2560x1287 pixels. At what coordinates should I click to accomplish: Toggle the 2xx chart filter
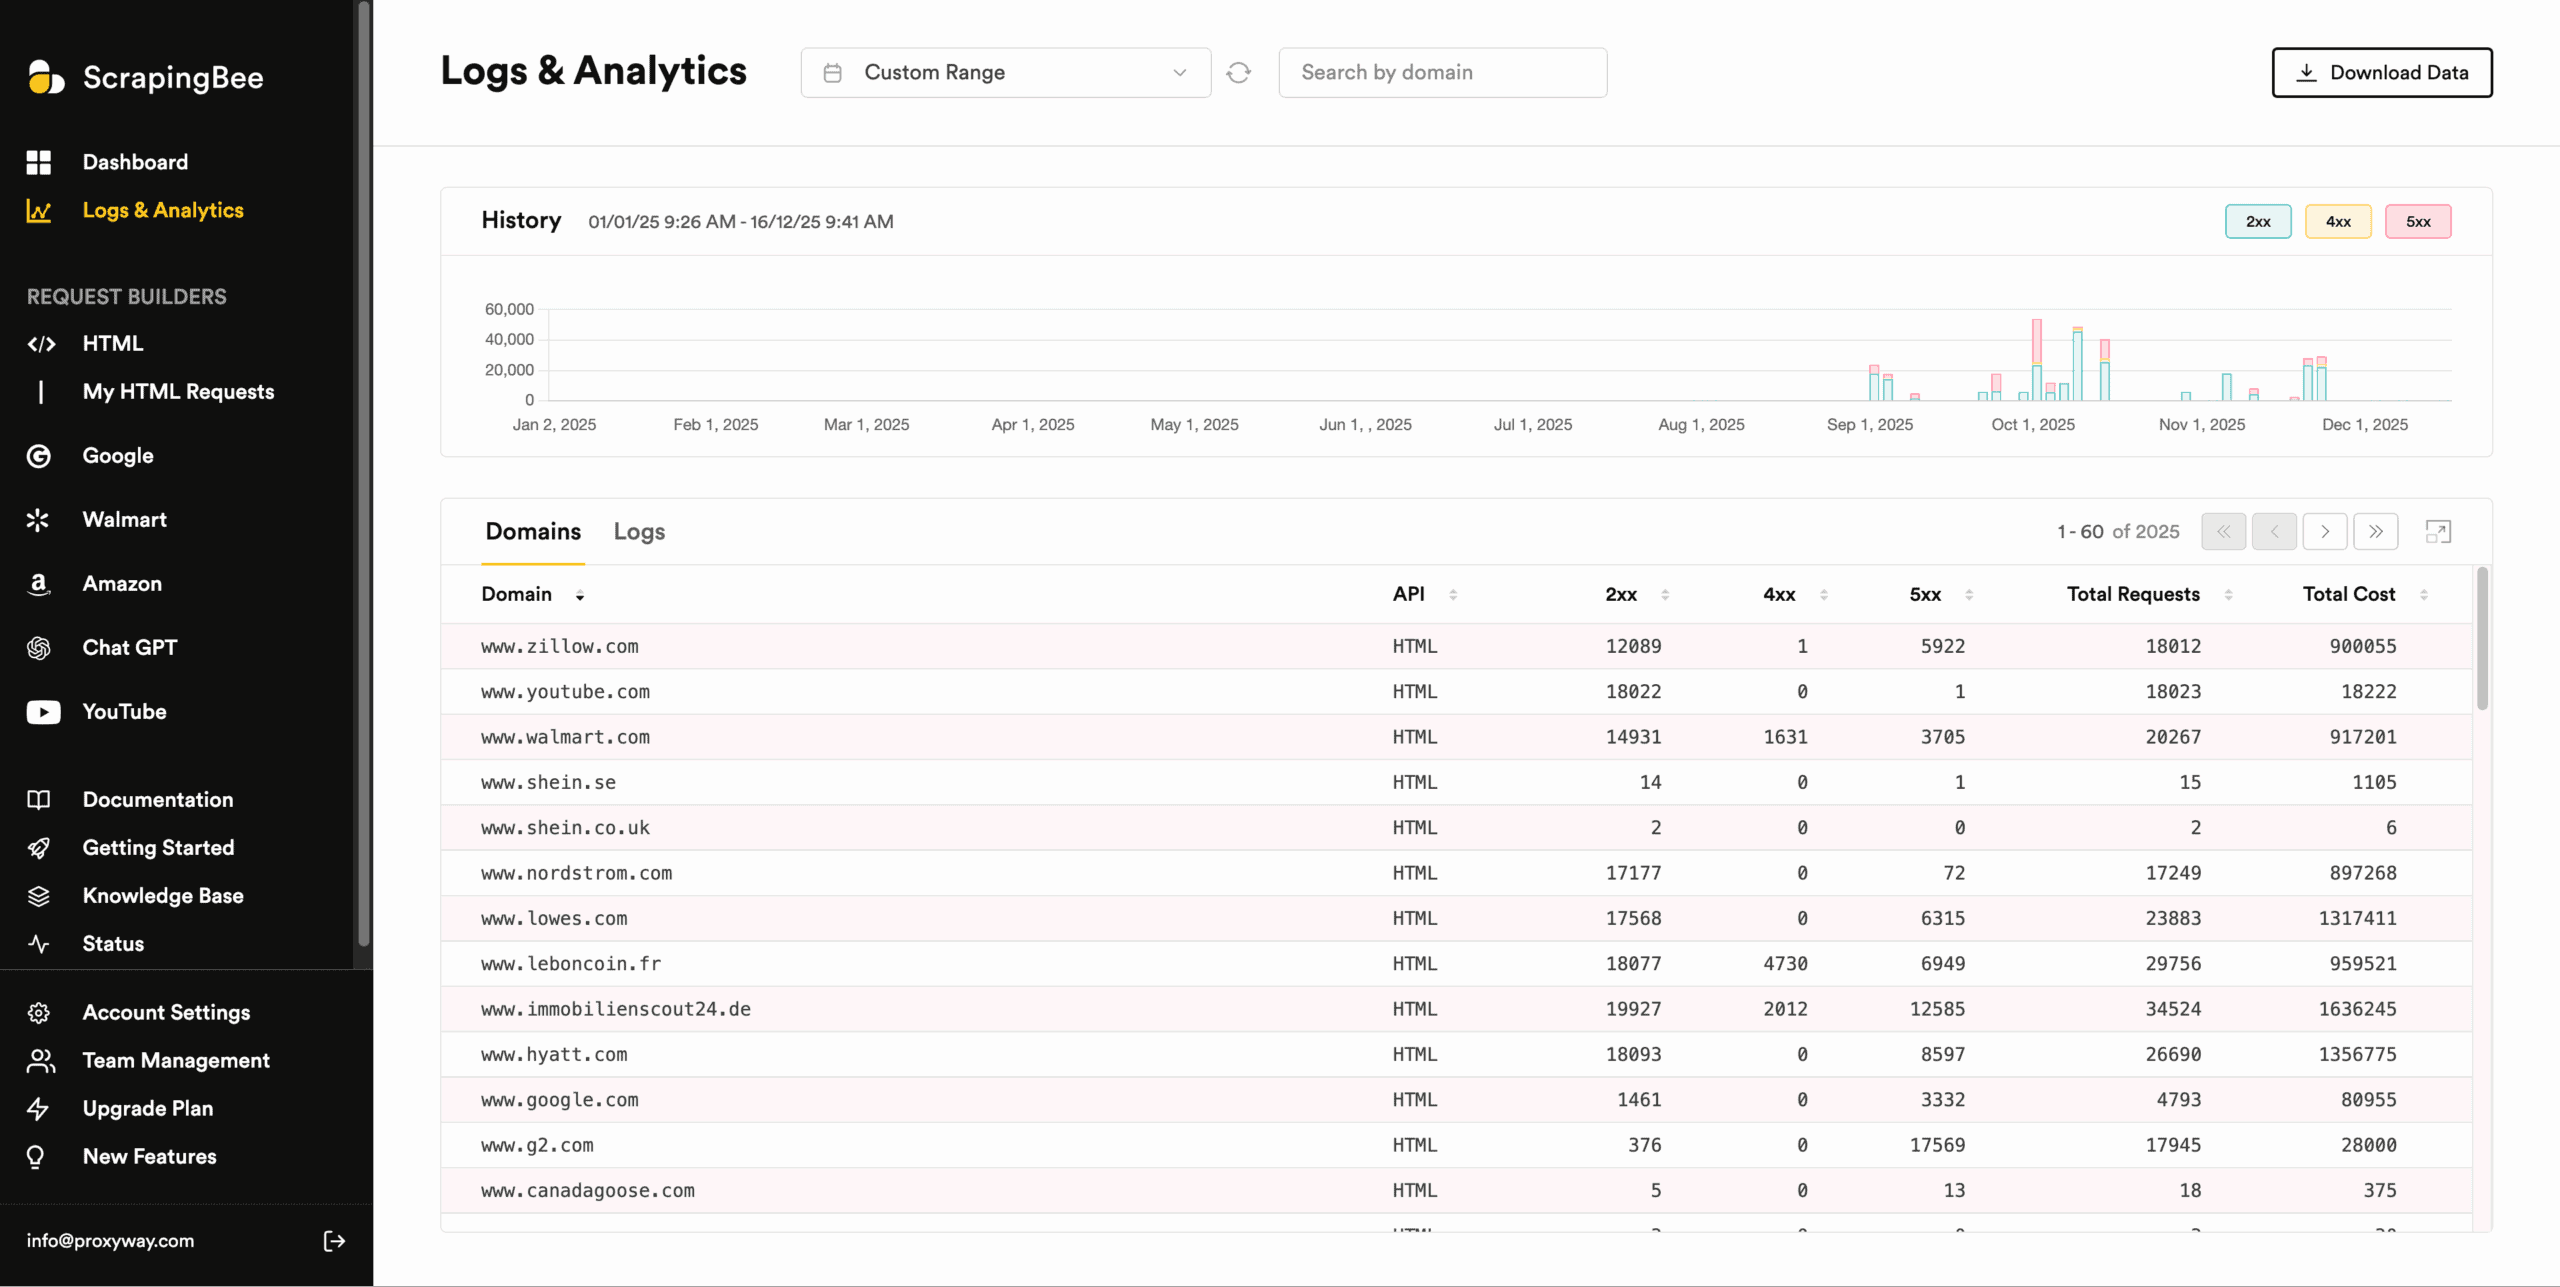pos(2257,222)
